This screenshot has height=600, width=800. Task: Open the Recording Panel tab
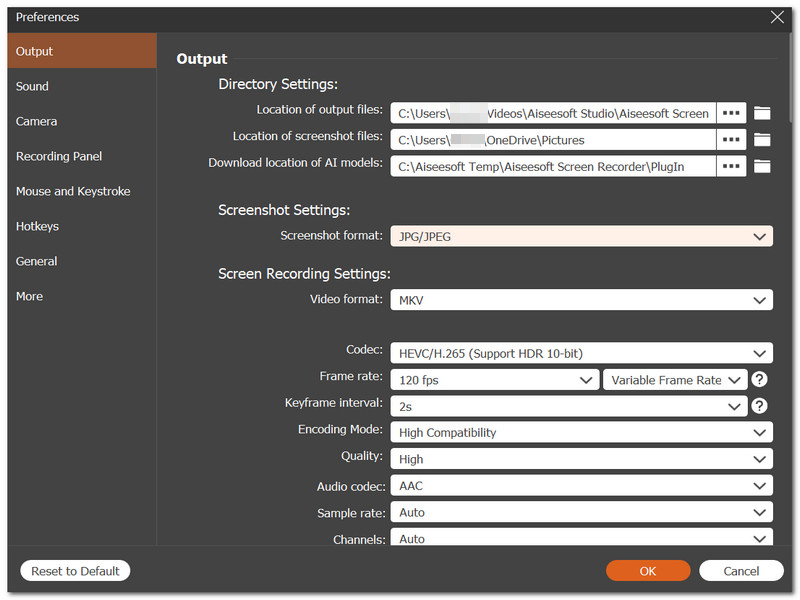pos(82,156)
